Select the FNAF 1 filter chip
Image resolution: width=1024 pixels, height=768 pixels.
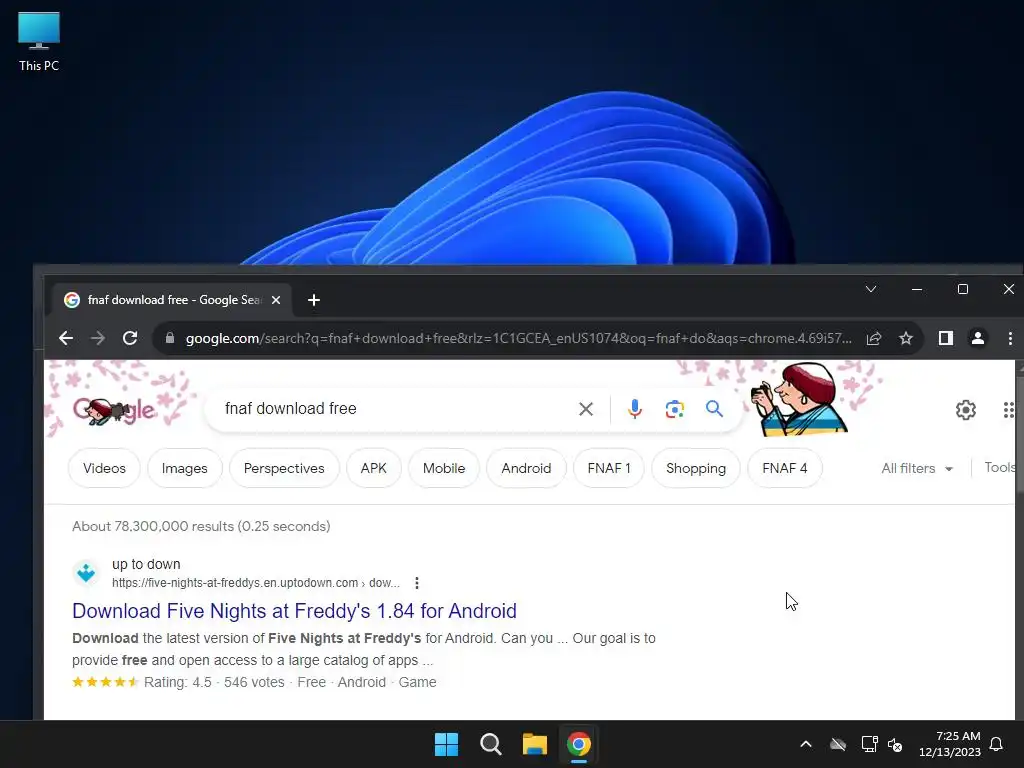click(x=609, y=468)
